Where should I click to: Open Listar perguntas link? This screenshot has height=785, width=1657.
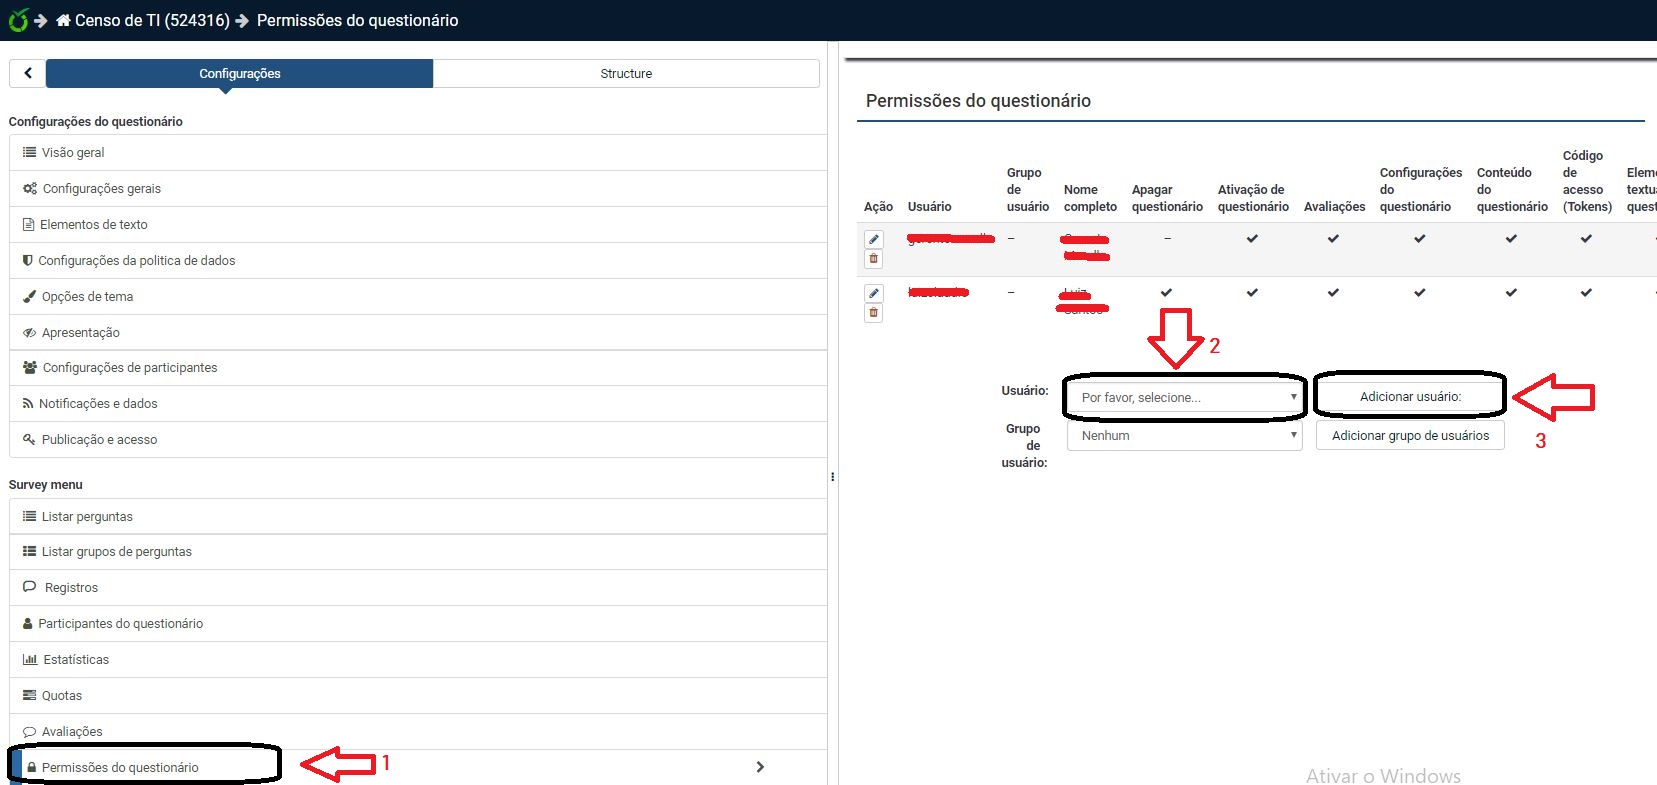coord(418,516)
